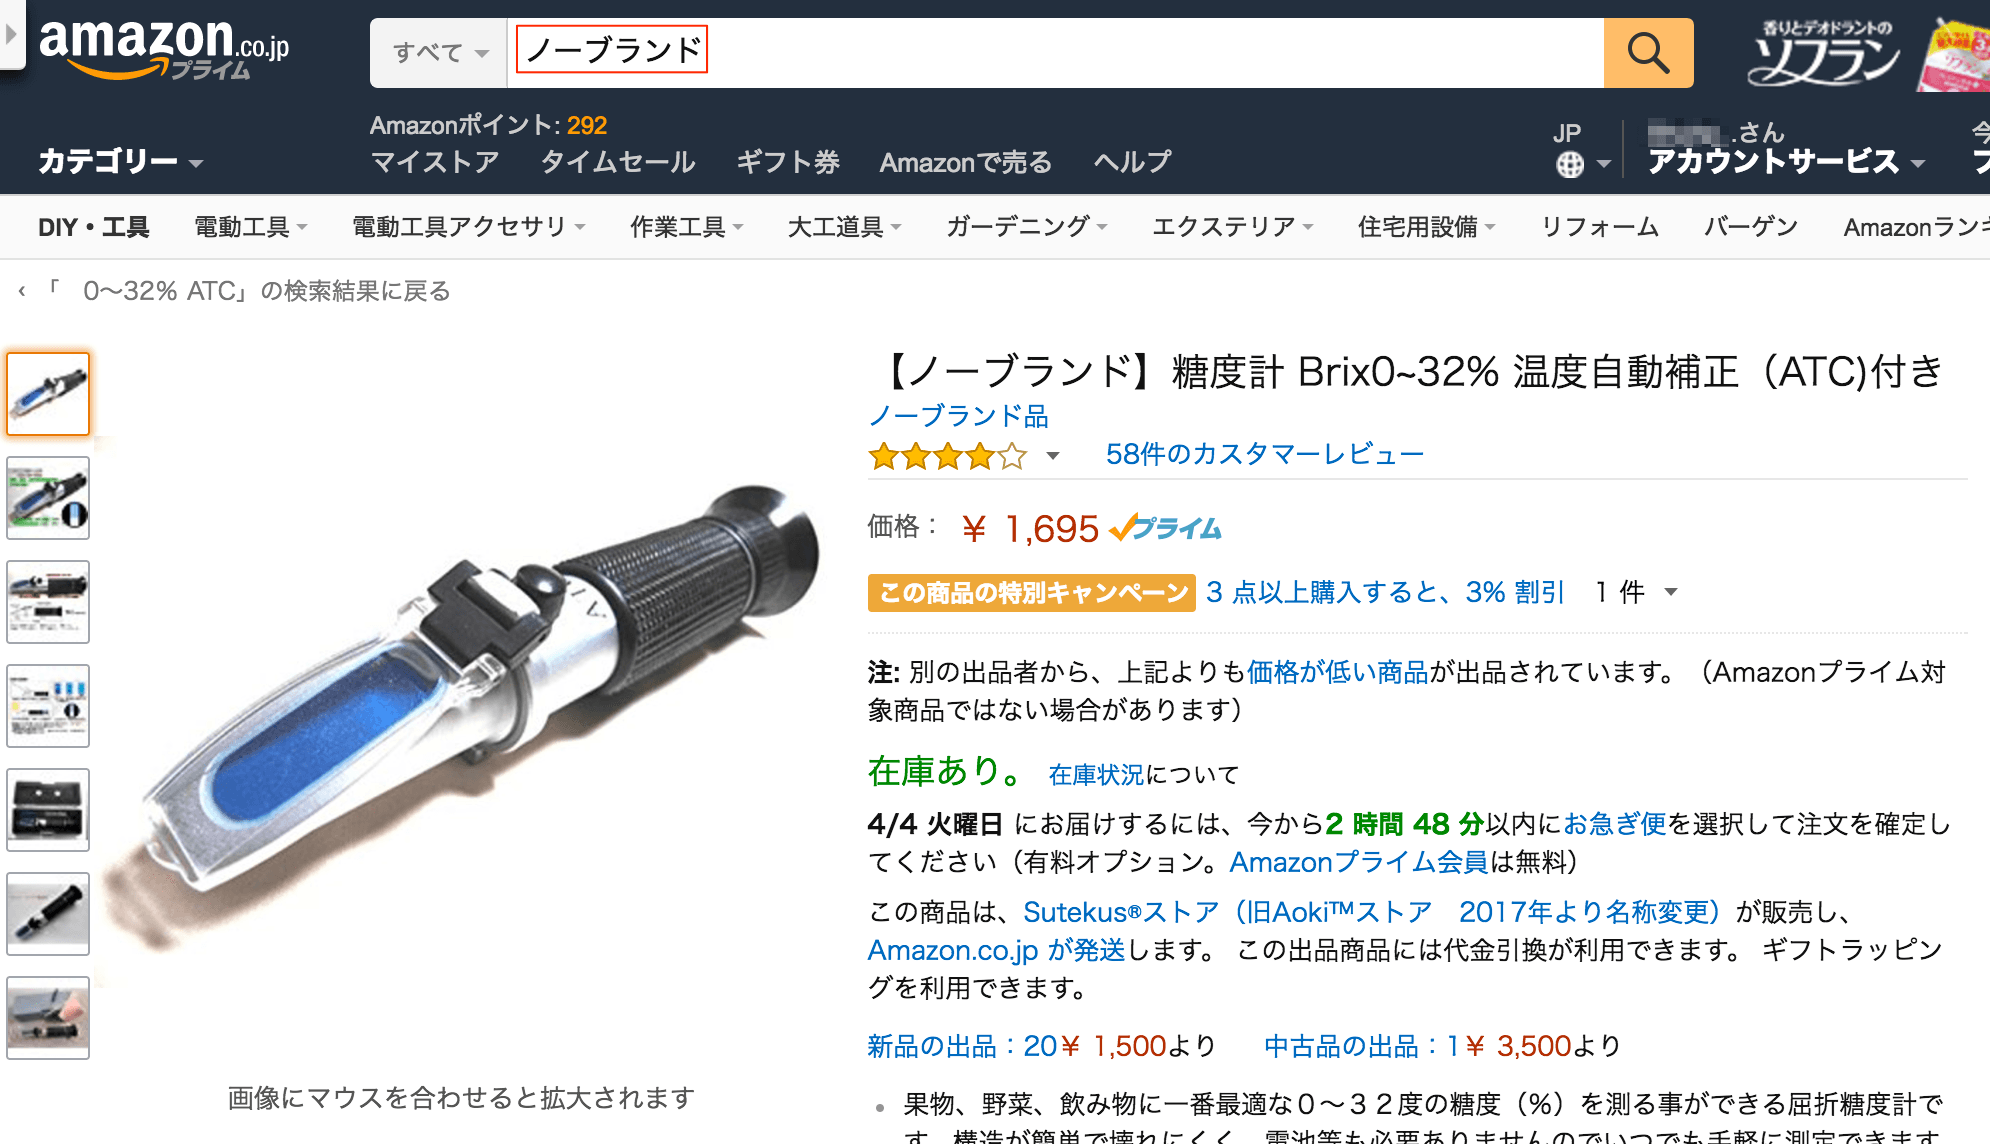Open アカウントサービス account menu

[x=1786, y=161]
